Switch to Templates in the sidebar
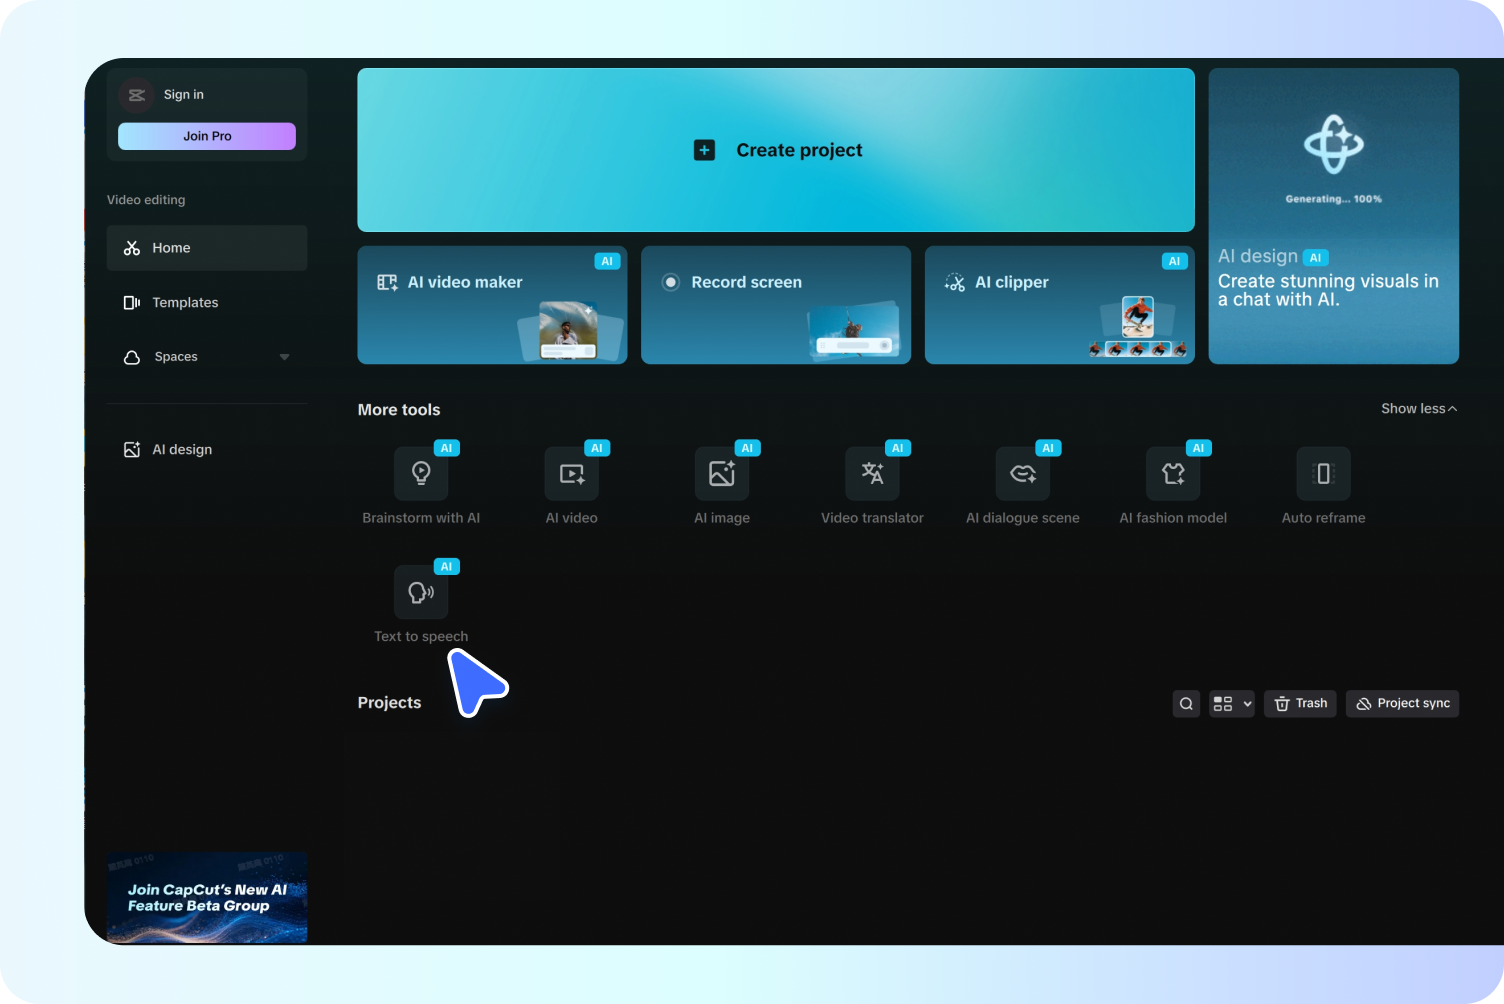Image resolution: width=1504 pixels, height=1004 pixels. (184, 302)
